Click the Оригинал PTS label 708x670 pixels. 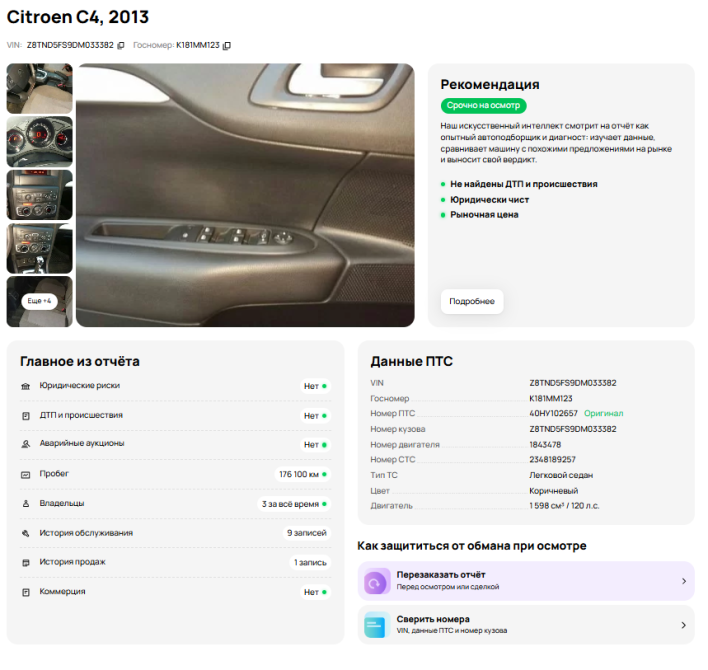tap(603, 414)
